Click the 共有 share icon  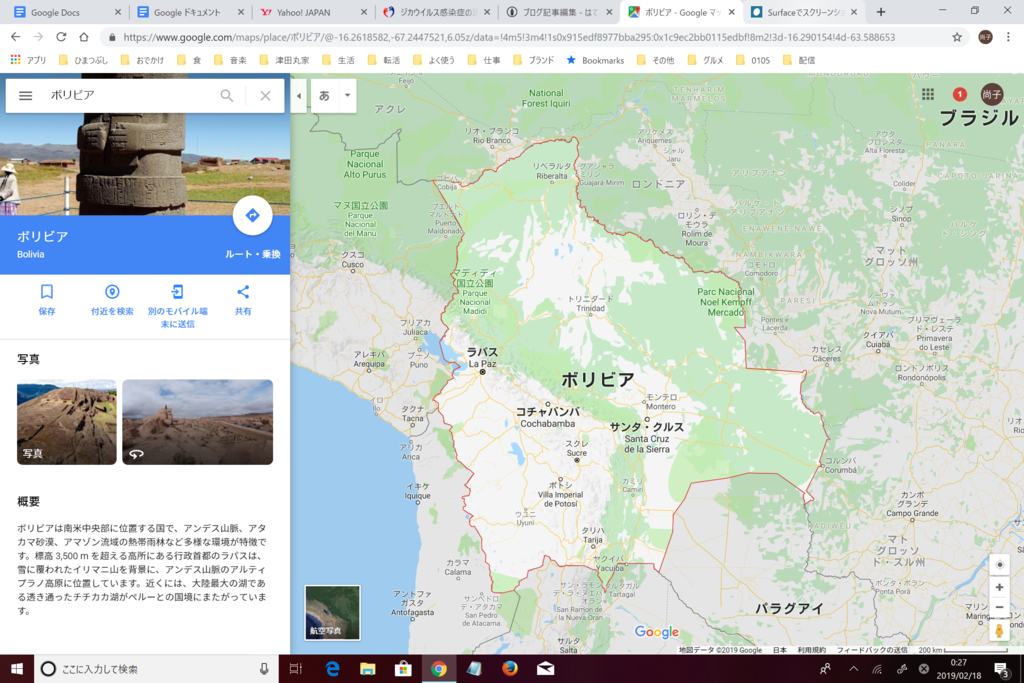(x=243, y=292)
